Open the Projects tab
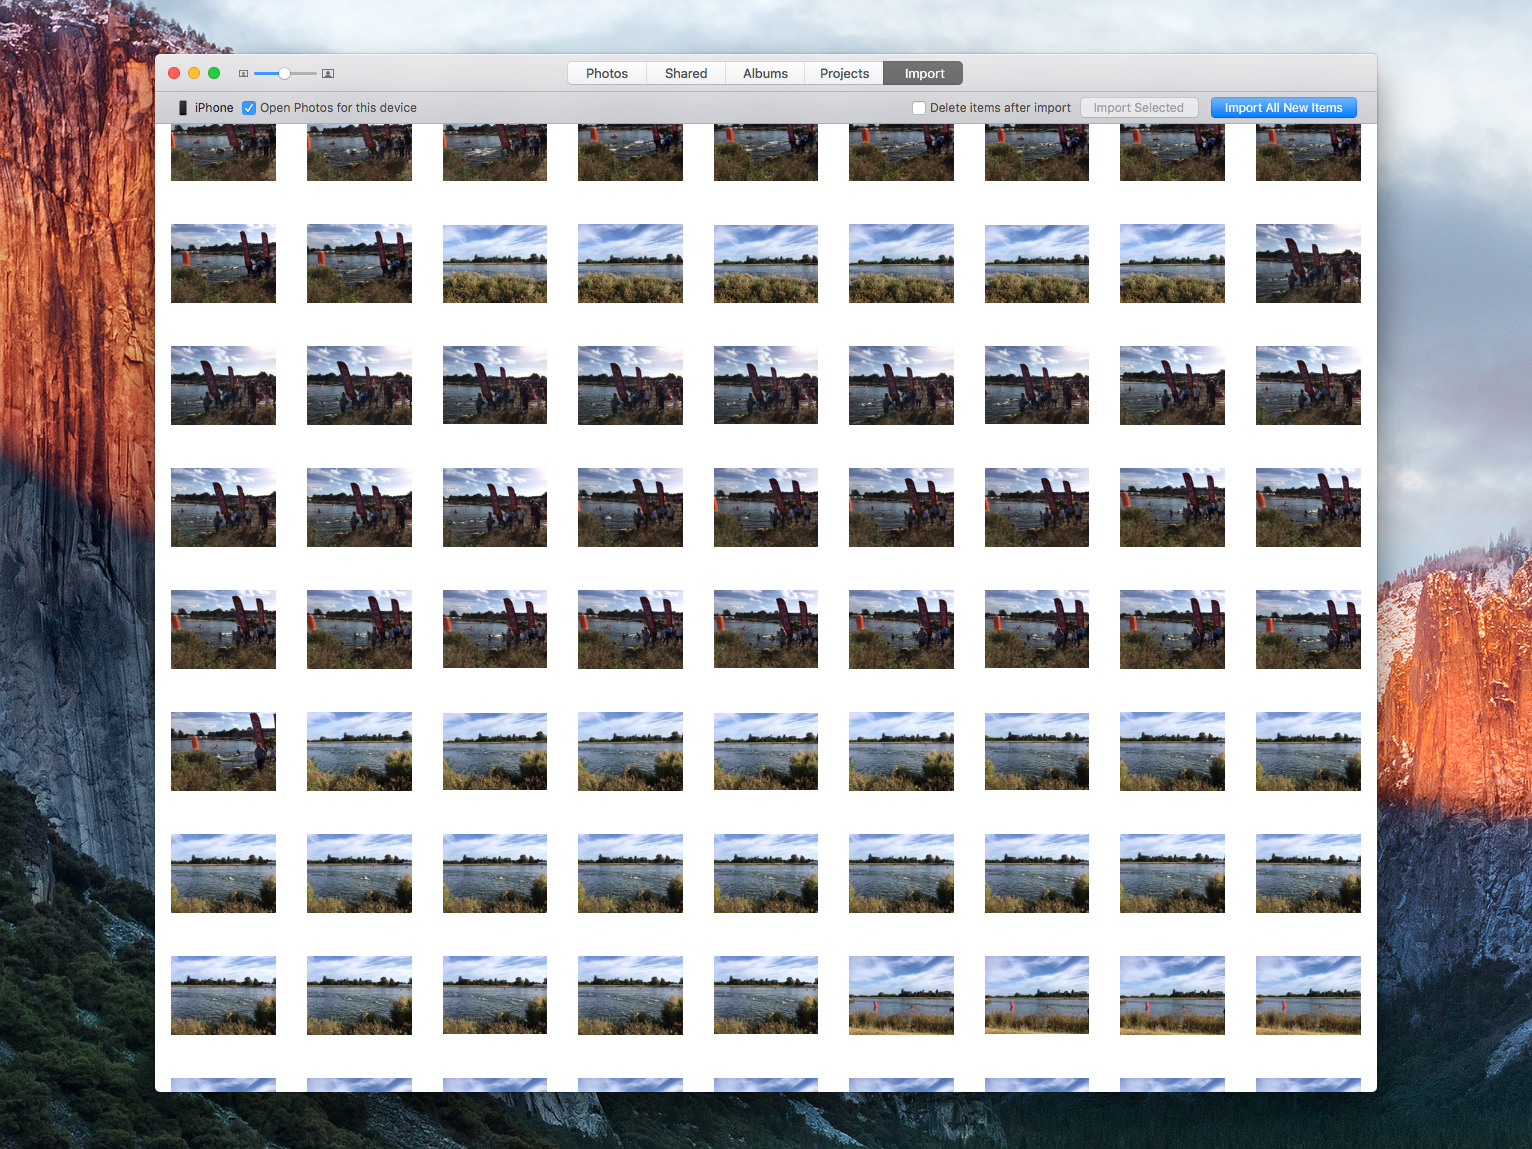1532x1149 pixels. [844, 74]
